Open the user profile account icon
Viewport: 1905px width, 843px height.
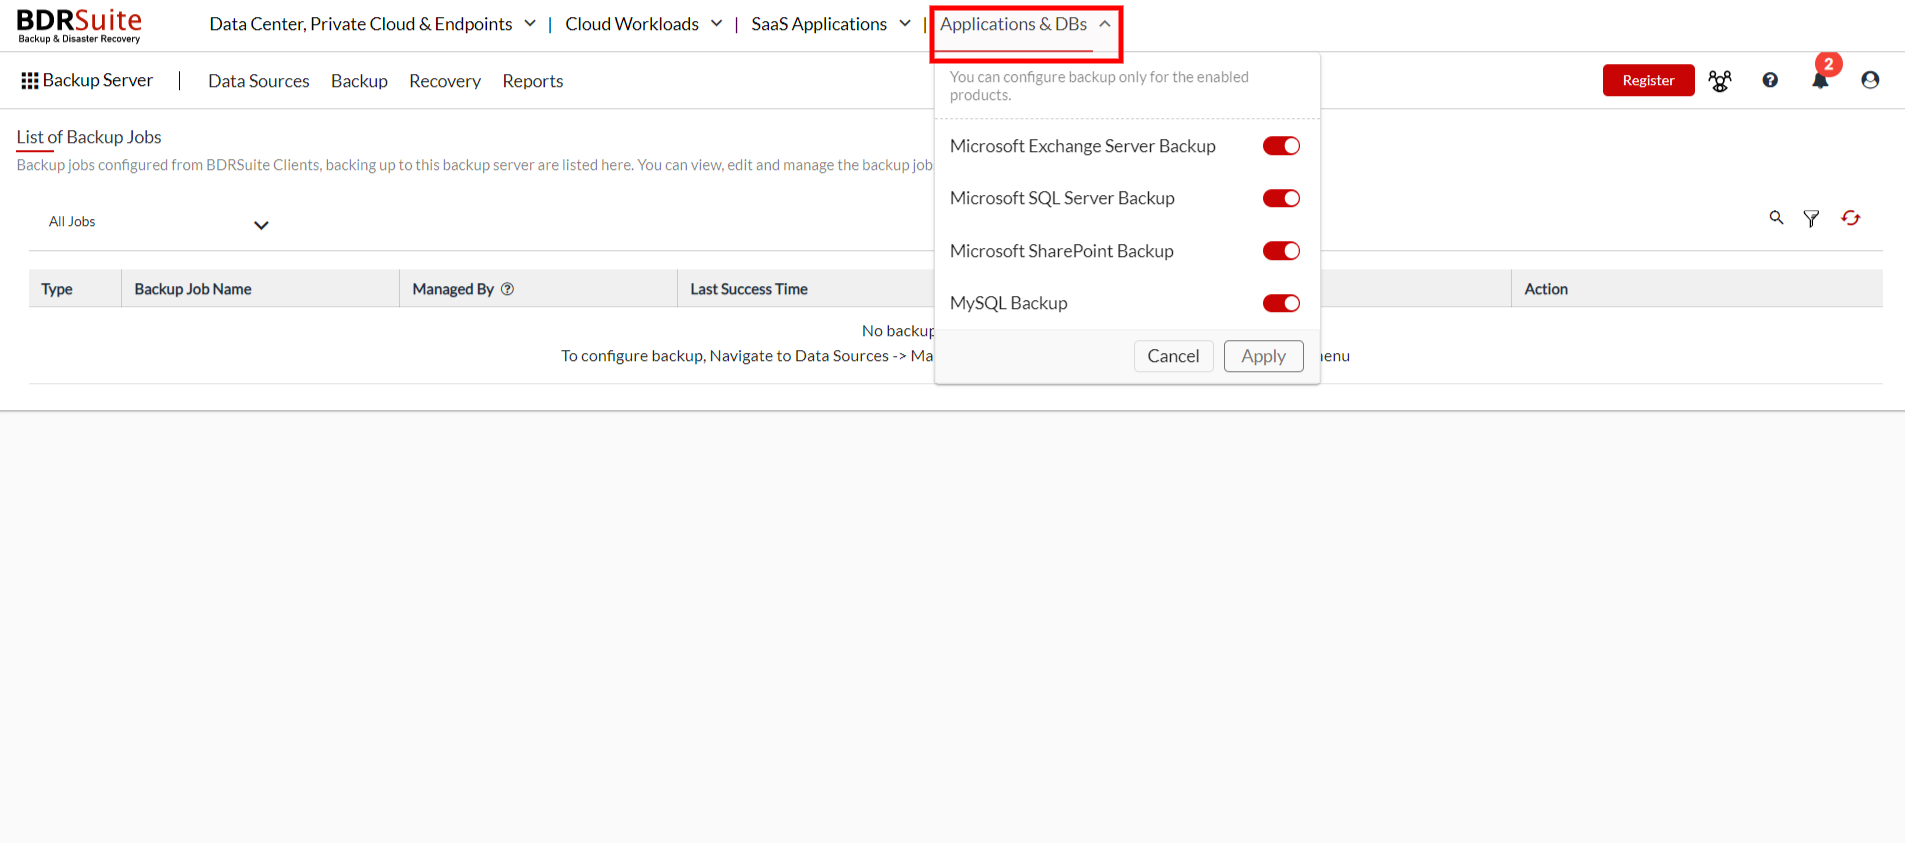[1870, 80]
